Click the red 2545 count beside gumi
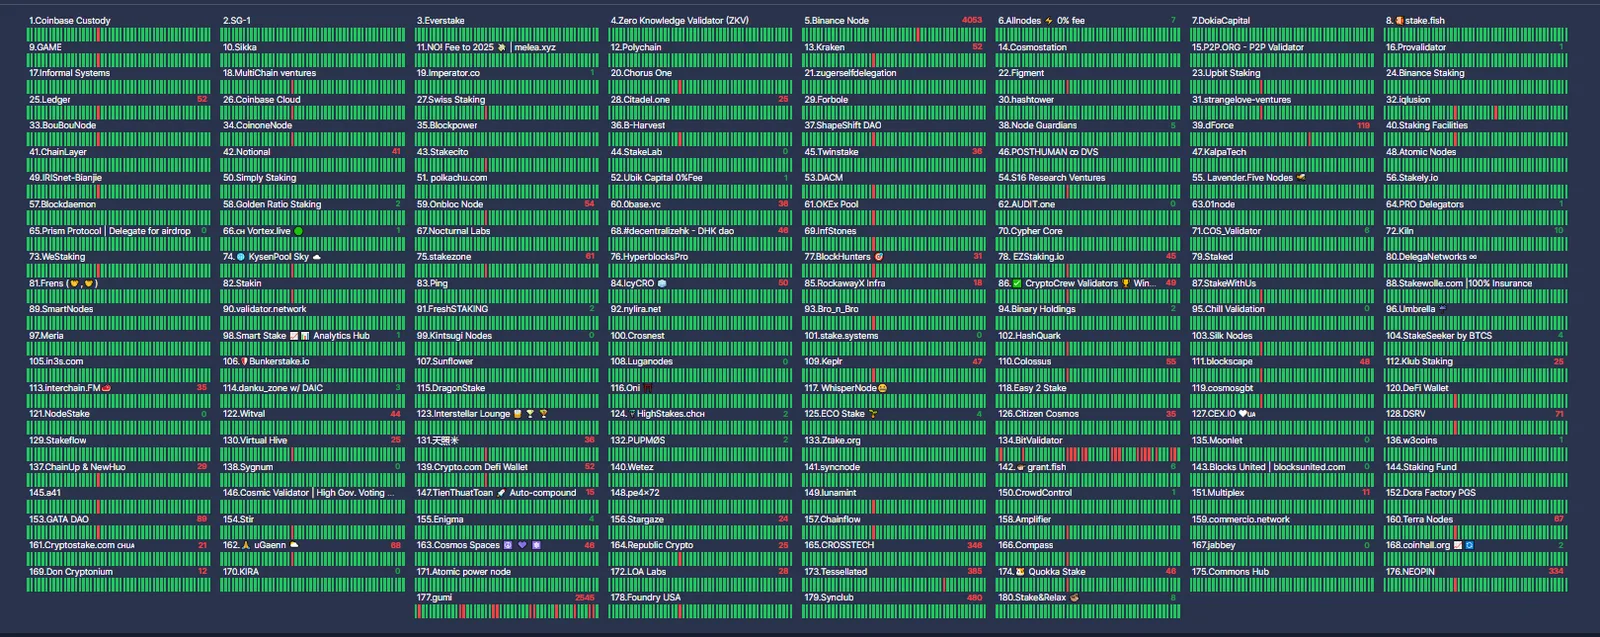 point(585,598)
